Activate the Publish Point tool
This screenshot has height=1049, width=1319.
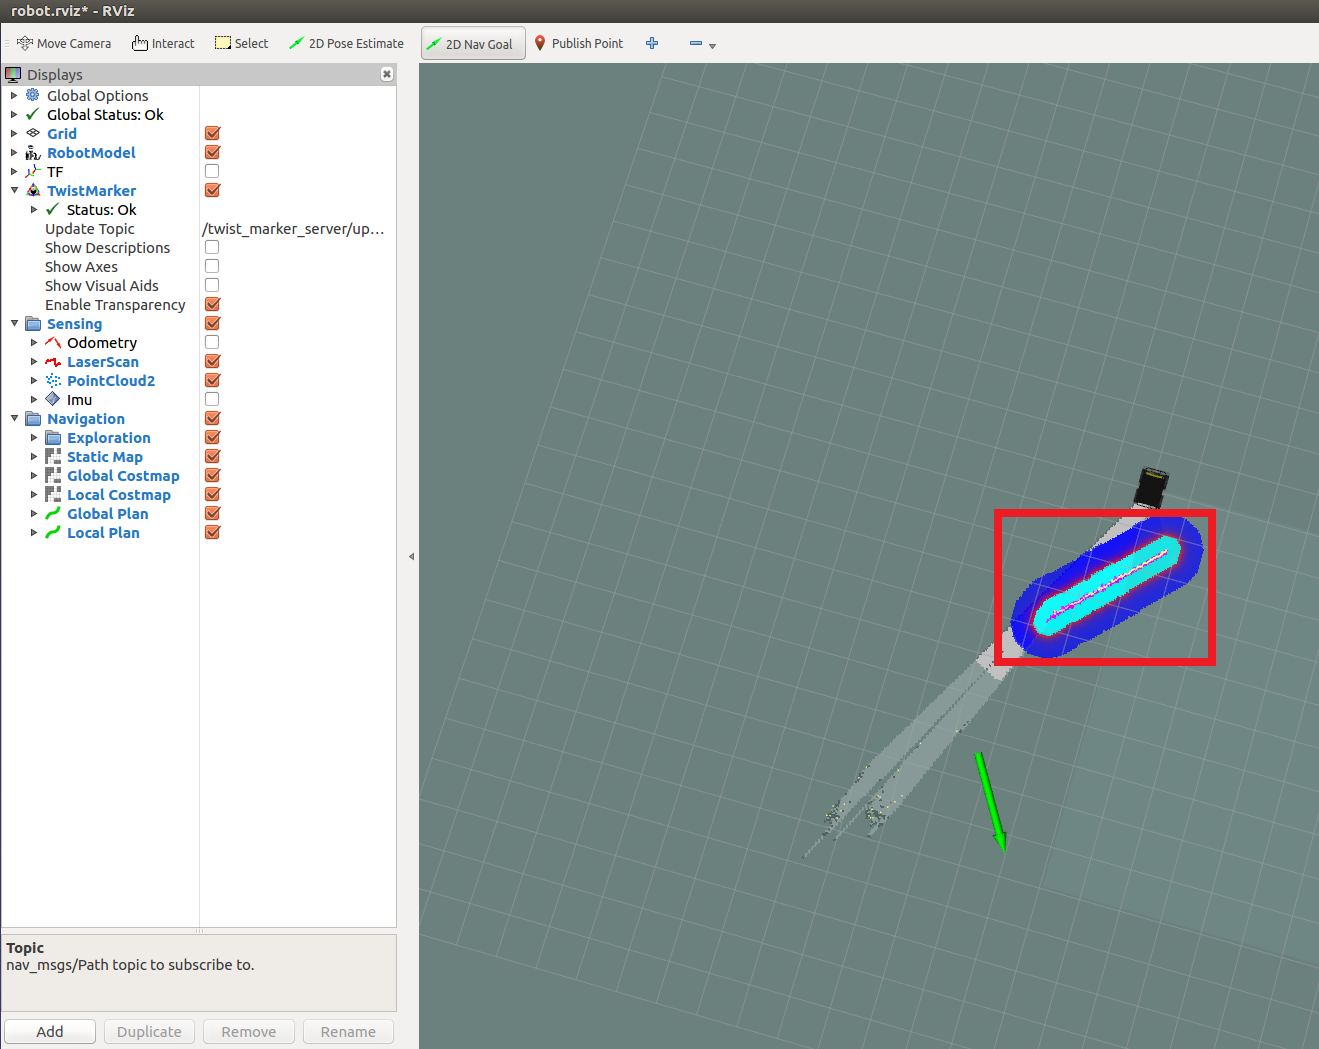point(578,43)
